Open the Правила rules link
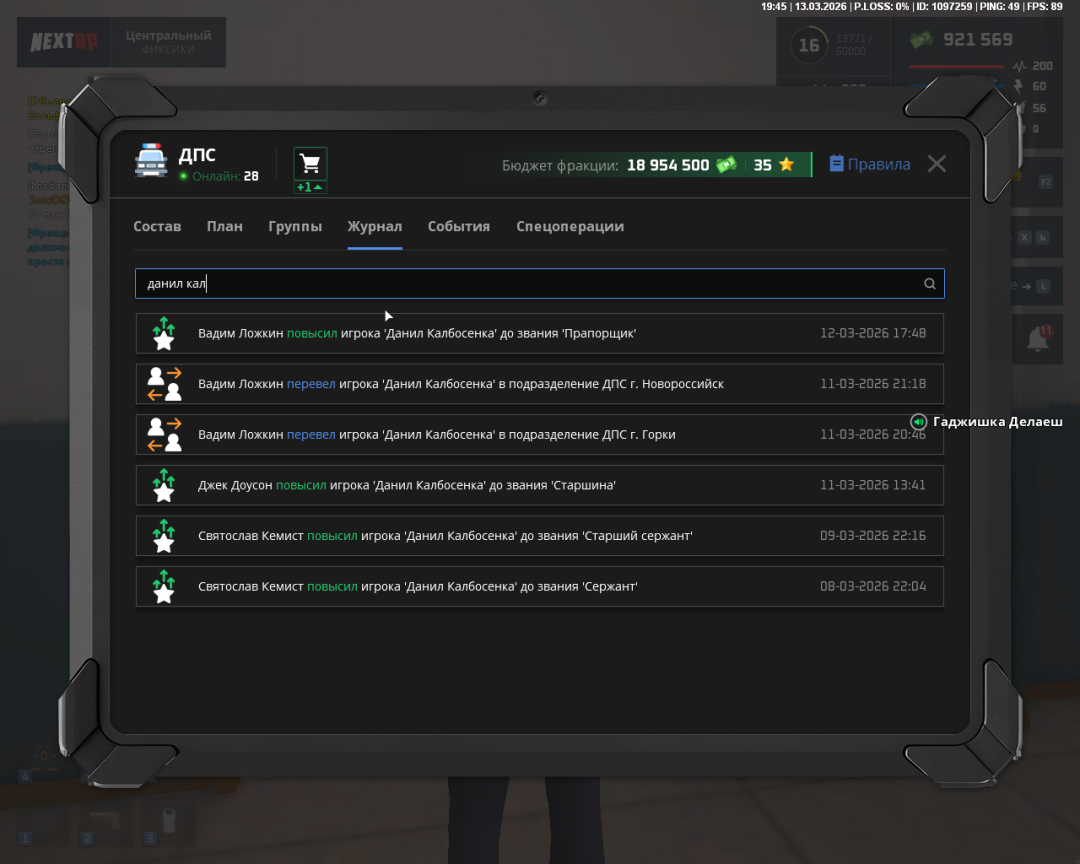 coord(869,165)
